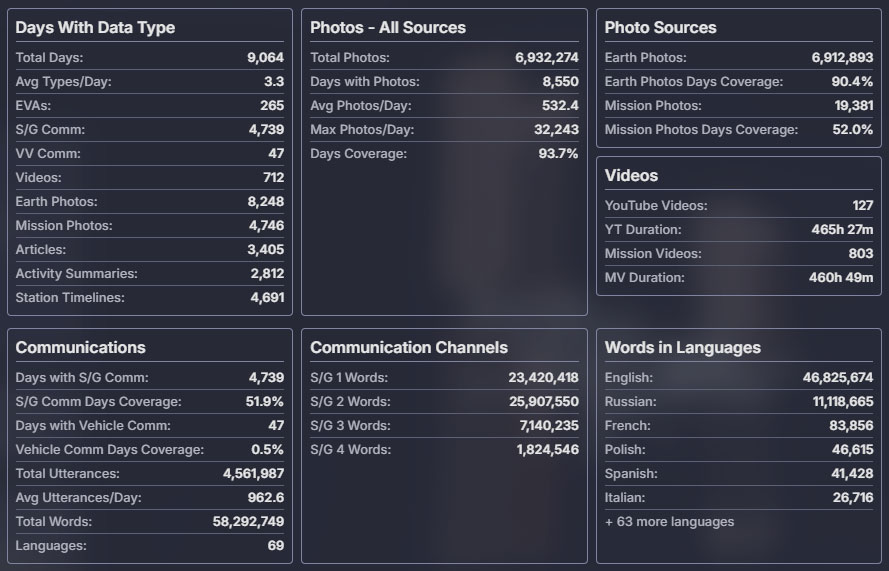Click the Photo Sources panel heading

click(660, 28)
